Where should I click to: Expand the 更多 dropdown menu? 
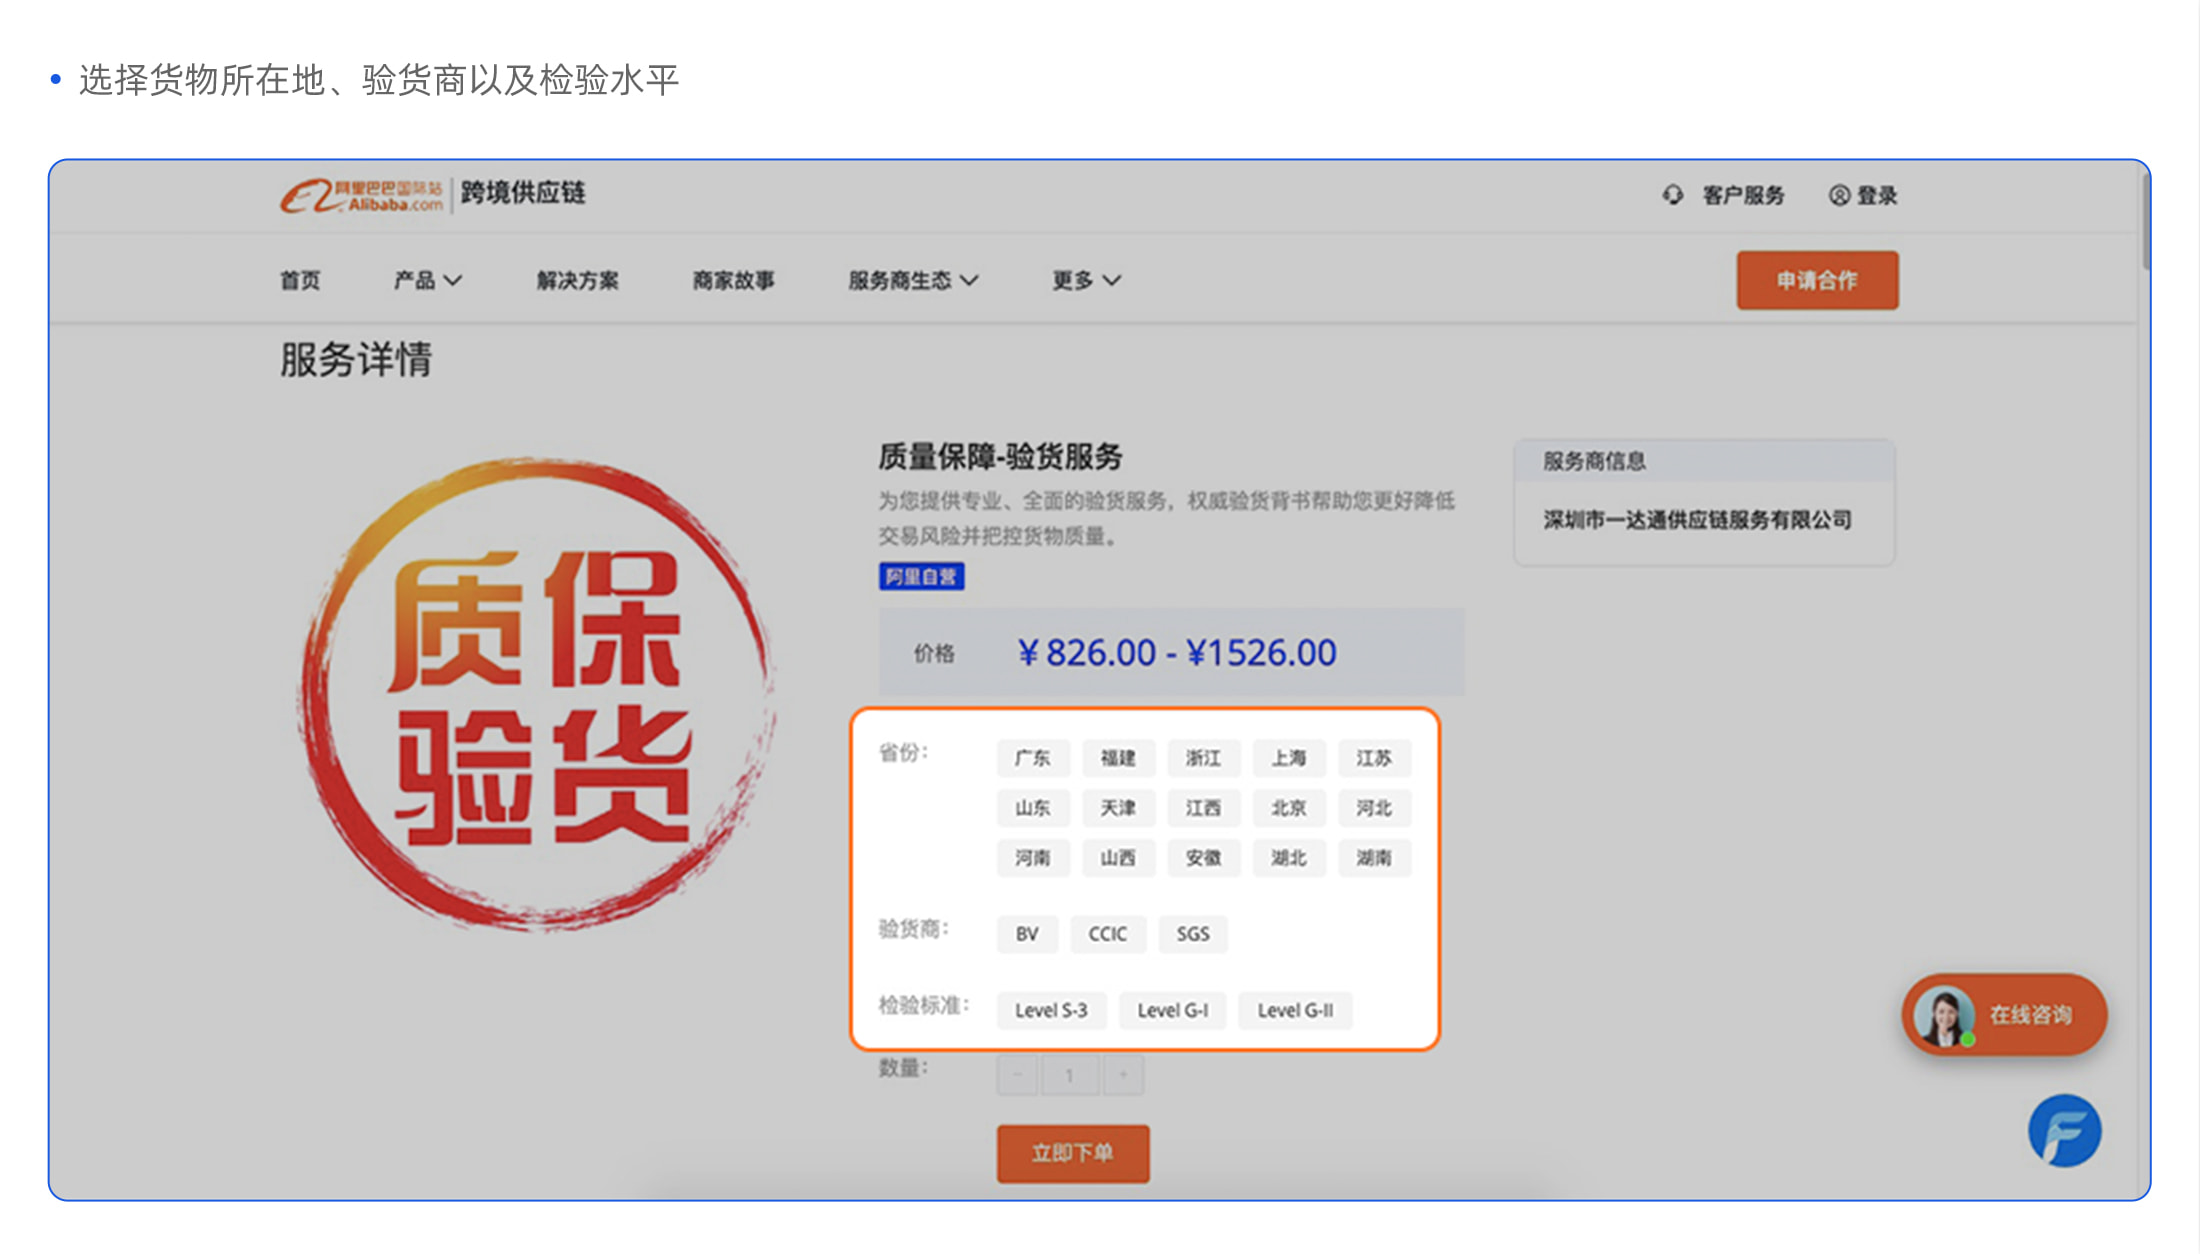1085,281
